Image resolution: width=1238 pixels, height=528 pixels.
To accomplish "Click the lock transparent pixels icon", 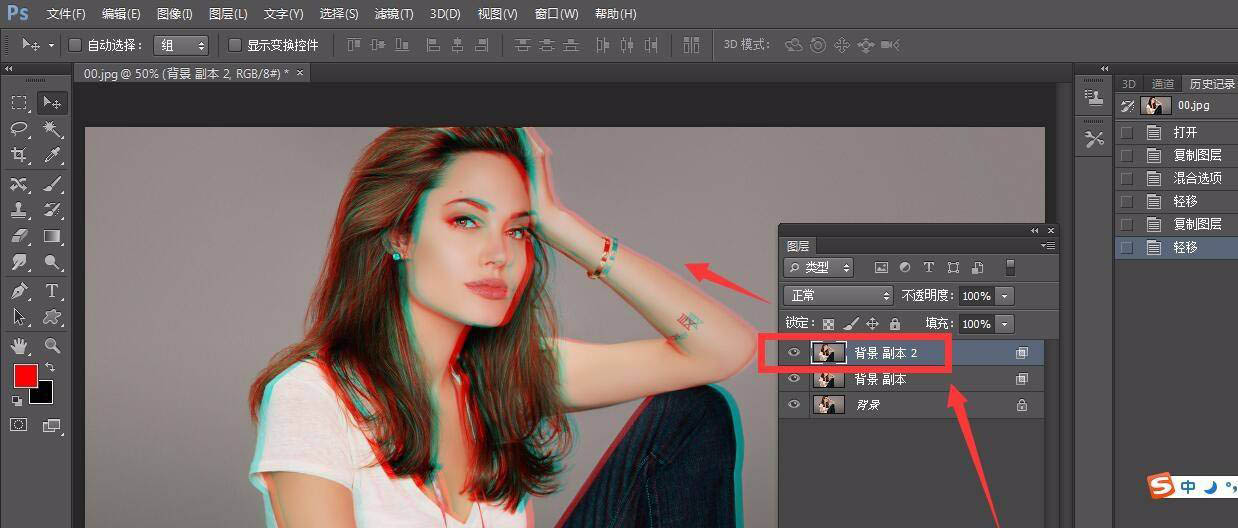I will coord(828,324).
